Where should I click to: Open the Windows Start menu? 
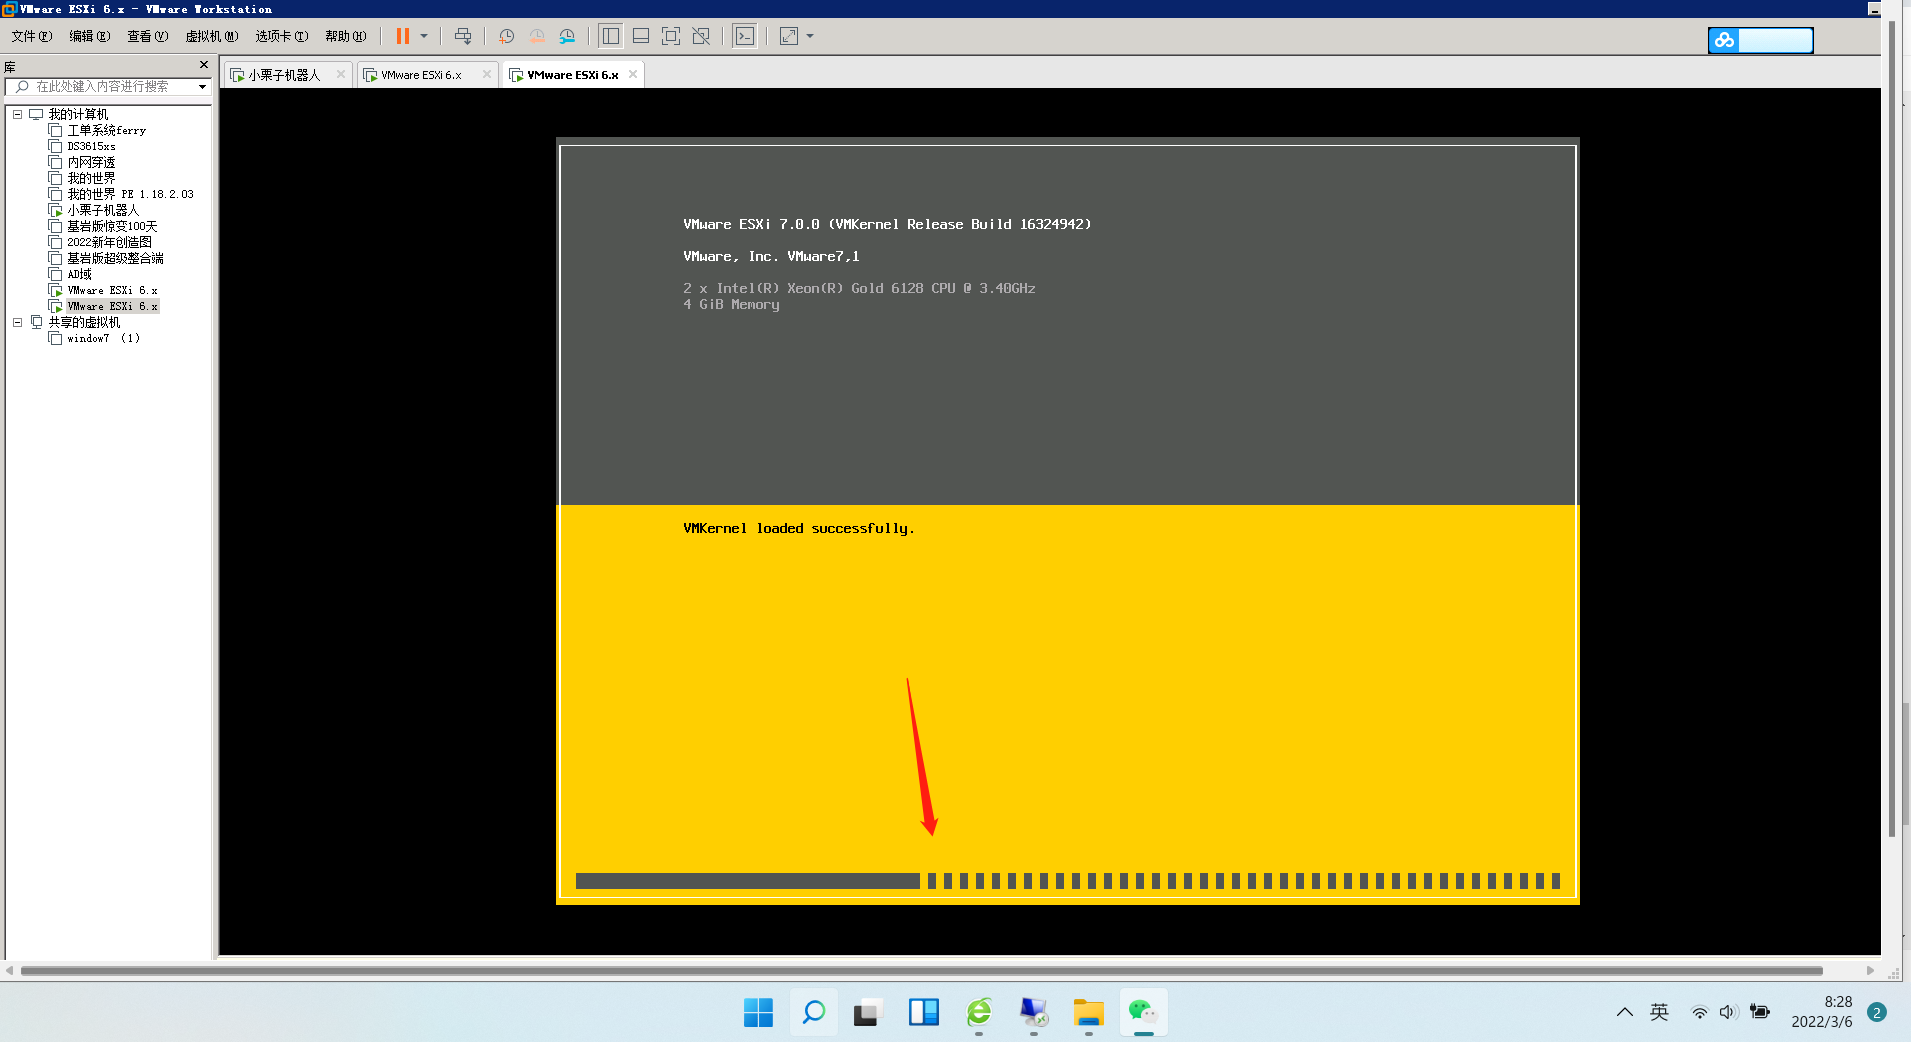point(758,1013)
